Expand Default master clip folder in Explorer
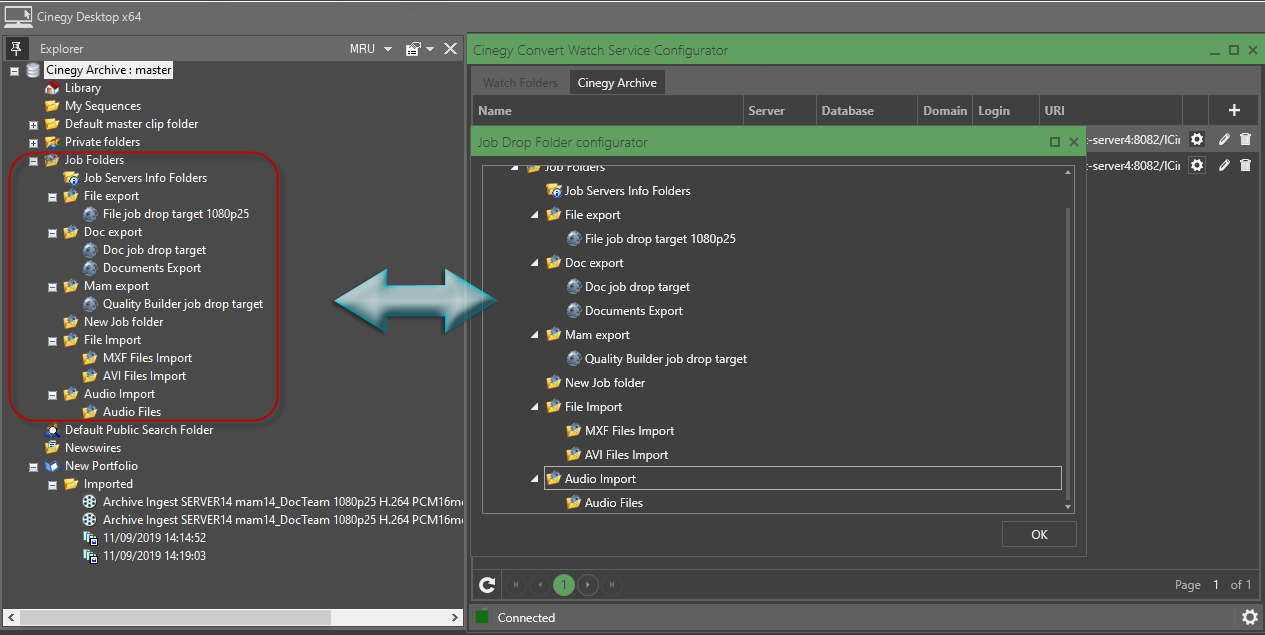The width and height of the screenshot is (1265, 635). click(34, 125)
